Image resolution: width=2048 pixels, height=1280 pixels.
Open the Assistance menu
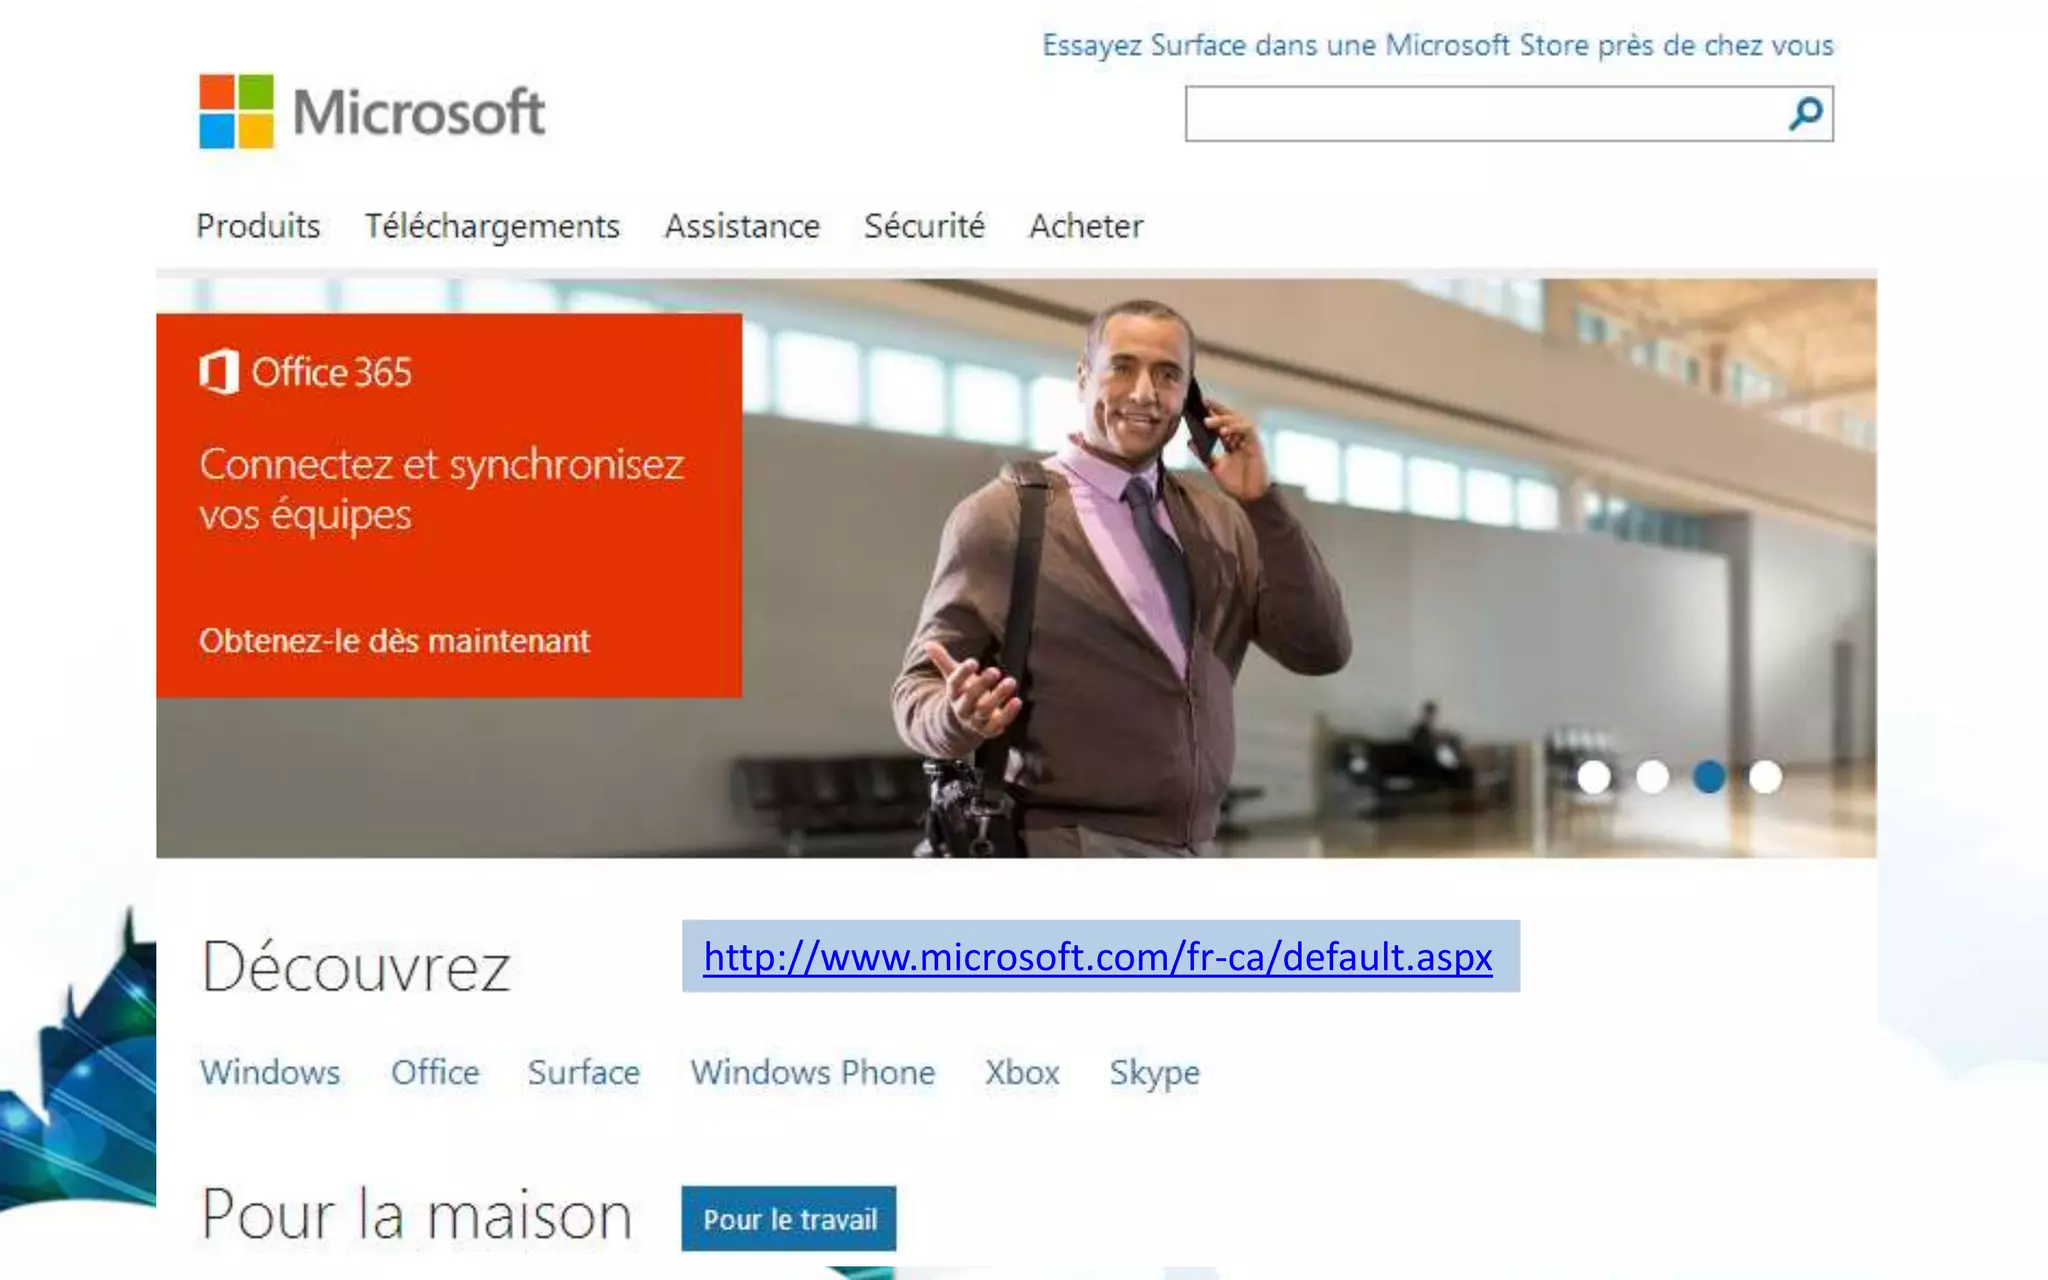[x=742, y=226]
